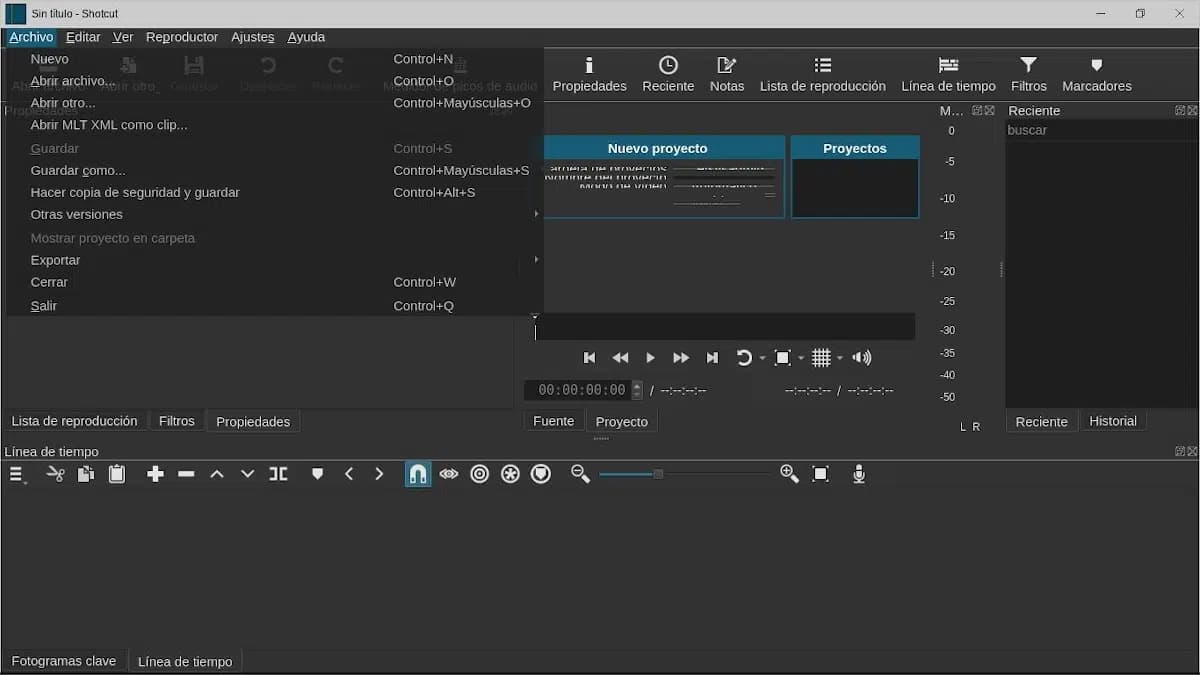Open Línea de tiempo from the toolbar

tap(948, 75)
